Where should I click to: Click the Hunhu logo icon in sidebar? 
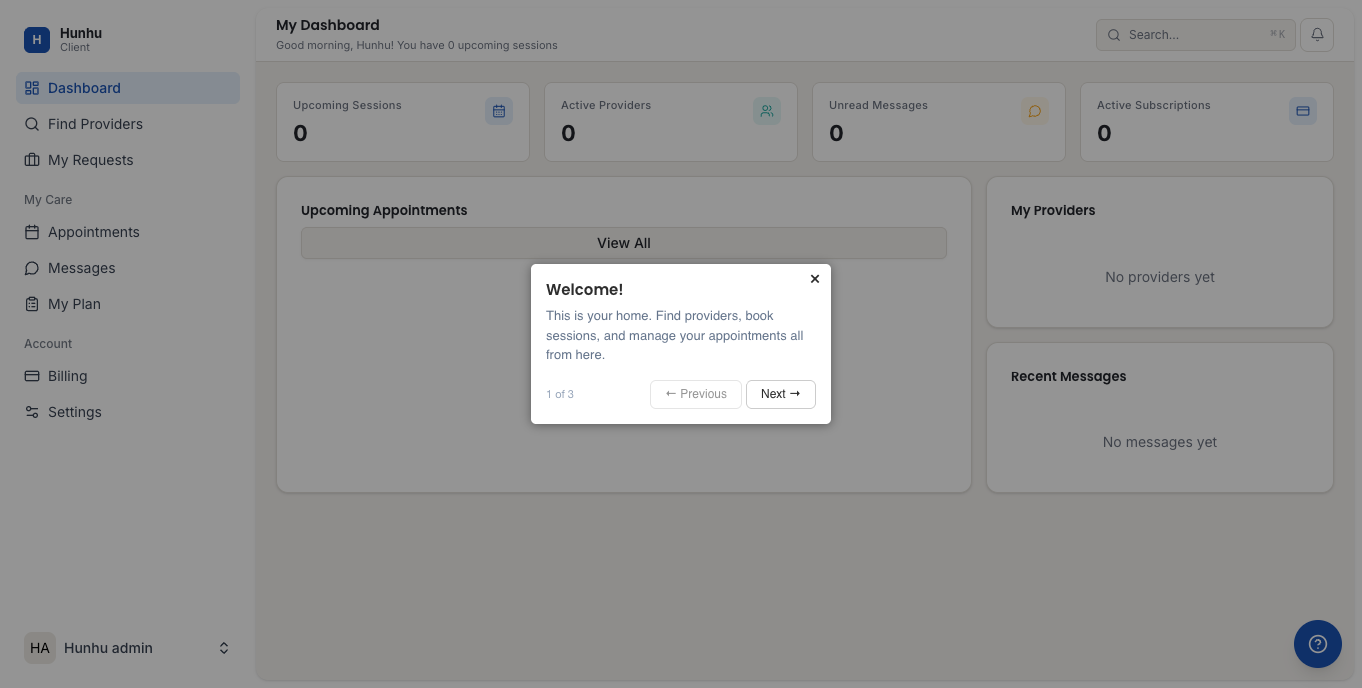37,40
